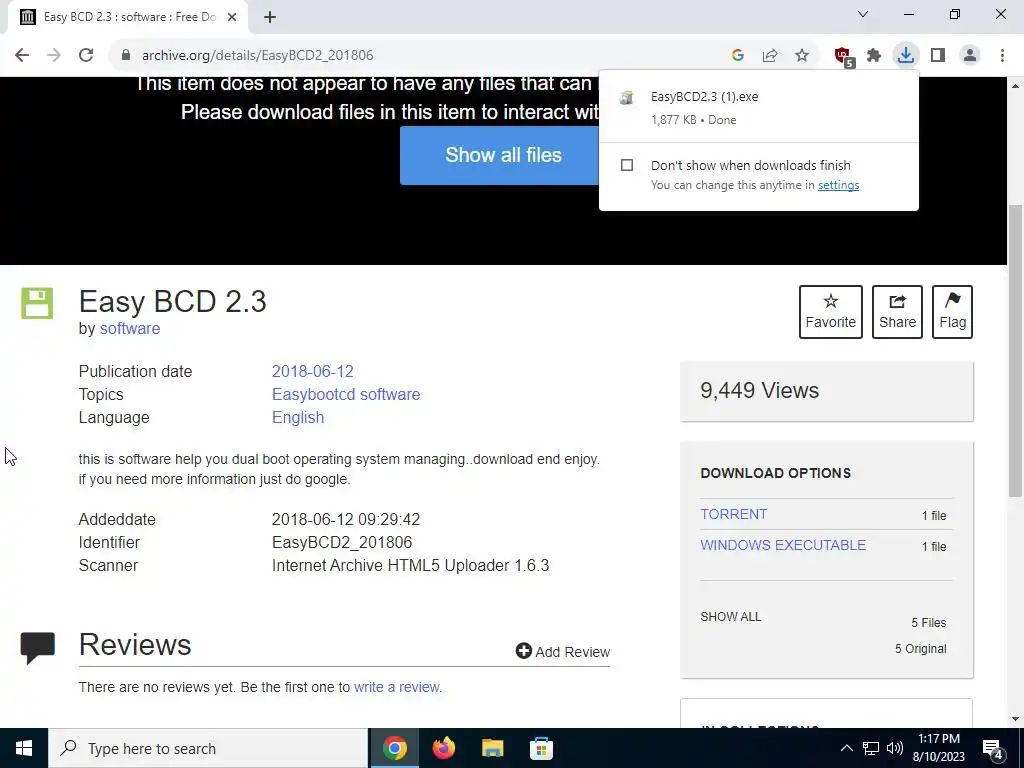
Task: Click 9,449 Views text
Action: point(759,391)
